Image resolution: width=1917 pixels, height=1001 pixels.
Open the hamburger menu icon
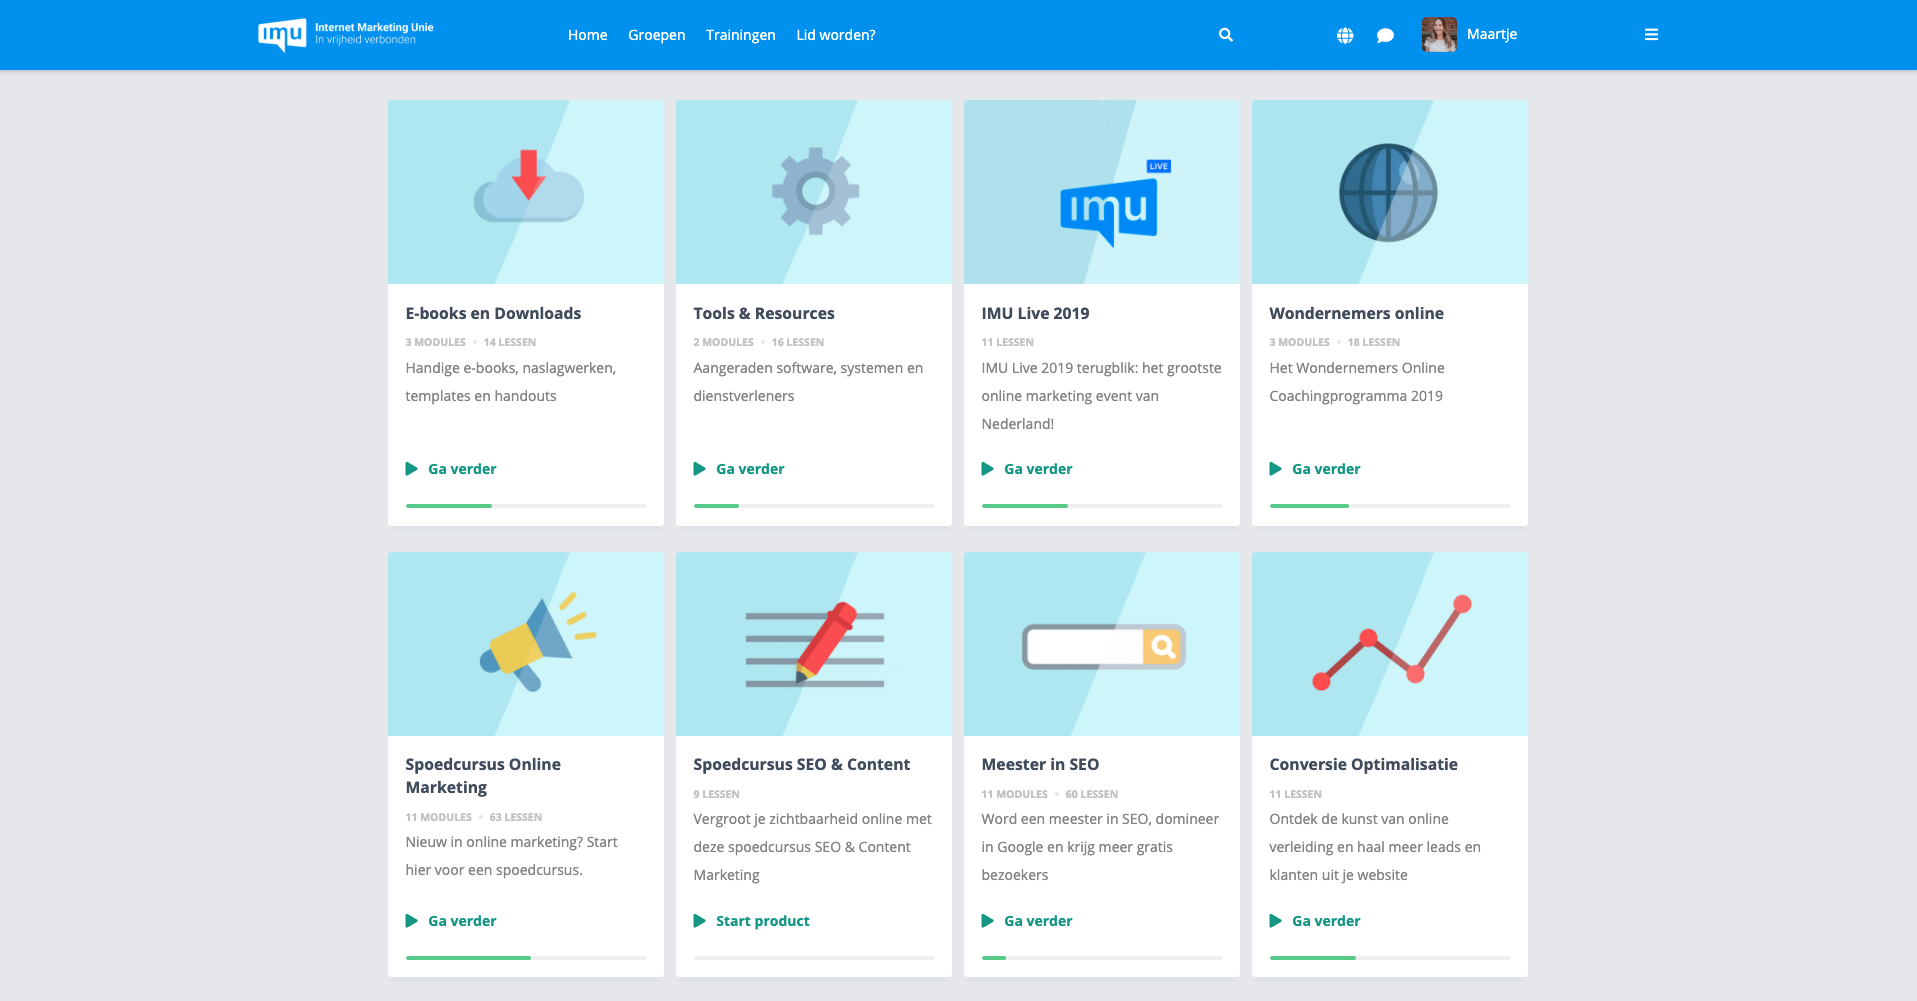(x=1651, y=35)
